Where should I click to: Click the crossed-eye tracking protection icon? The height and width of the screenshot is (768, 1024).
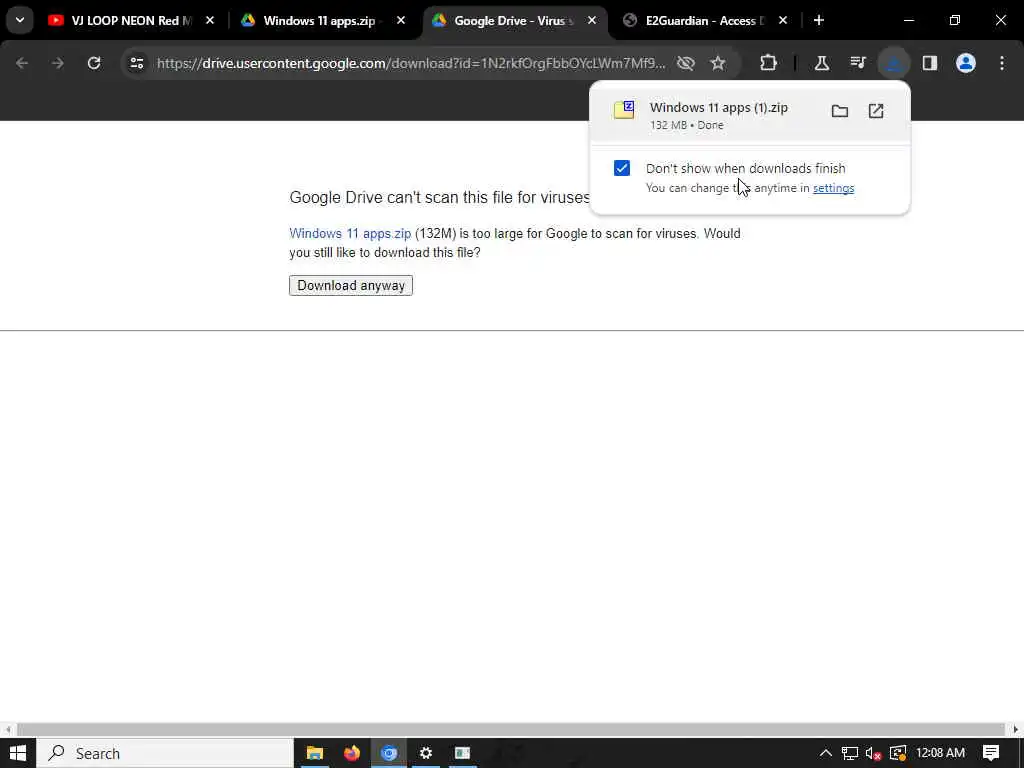point(686,63)
